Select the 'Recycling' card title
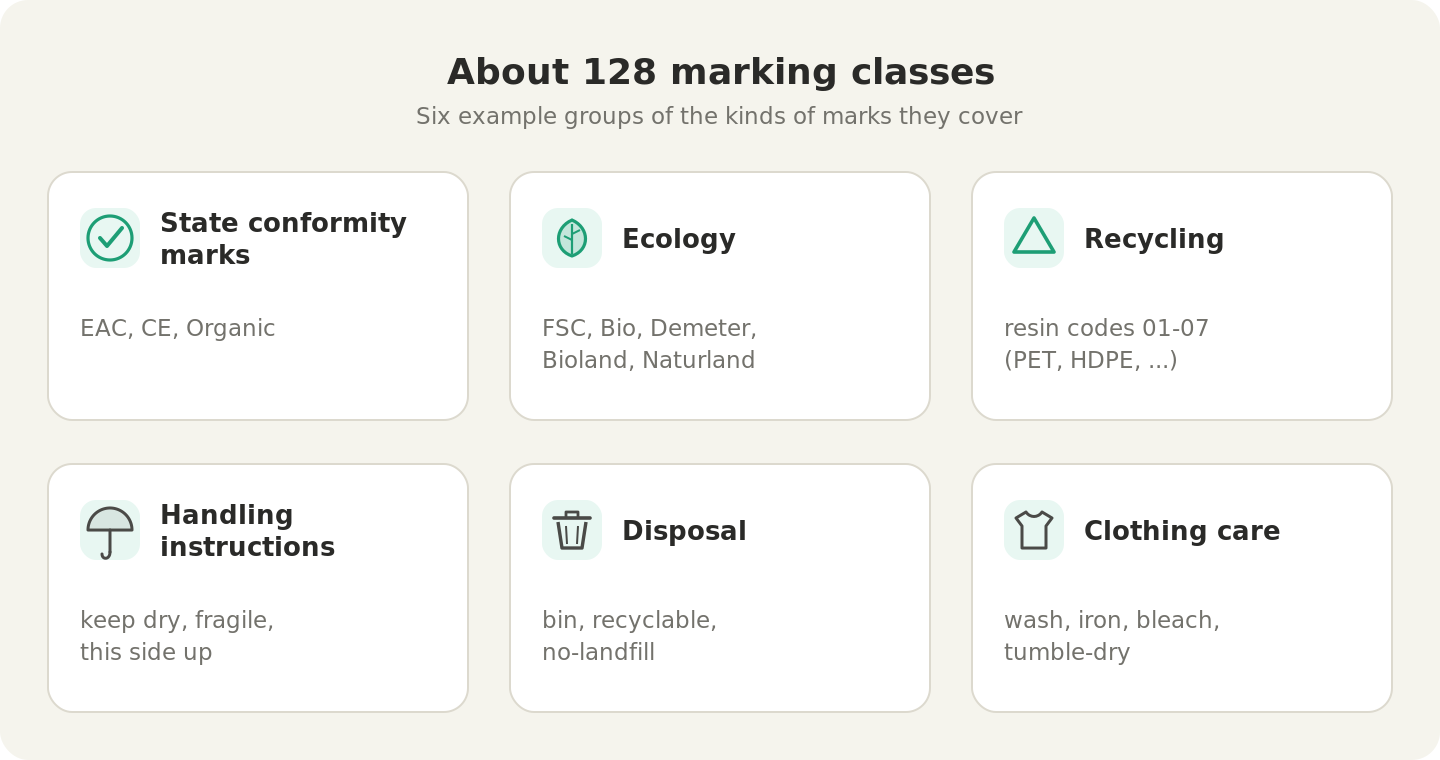This screenshot has height=760, width=1440. (1154, 240)
